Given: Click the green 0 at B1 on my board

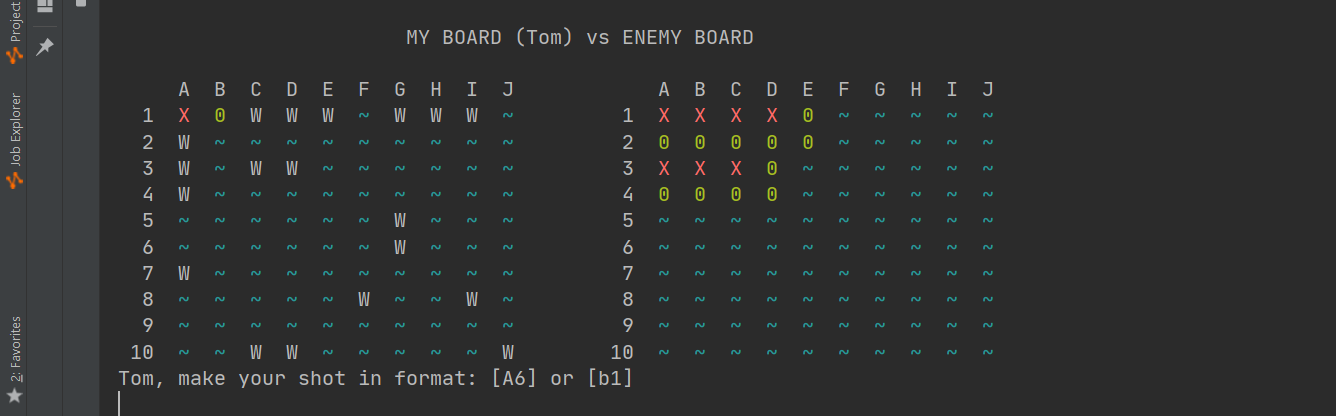Looking at the screenshot, I should [x=220, y=116].
